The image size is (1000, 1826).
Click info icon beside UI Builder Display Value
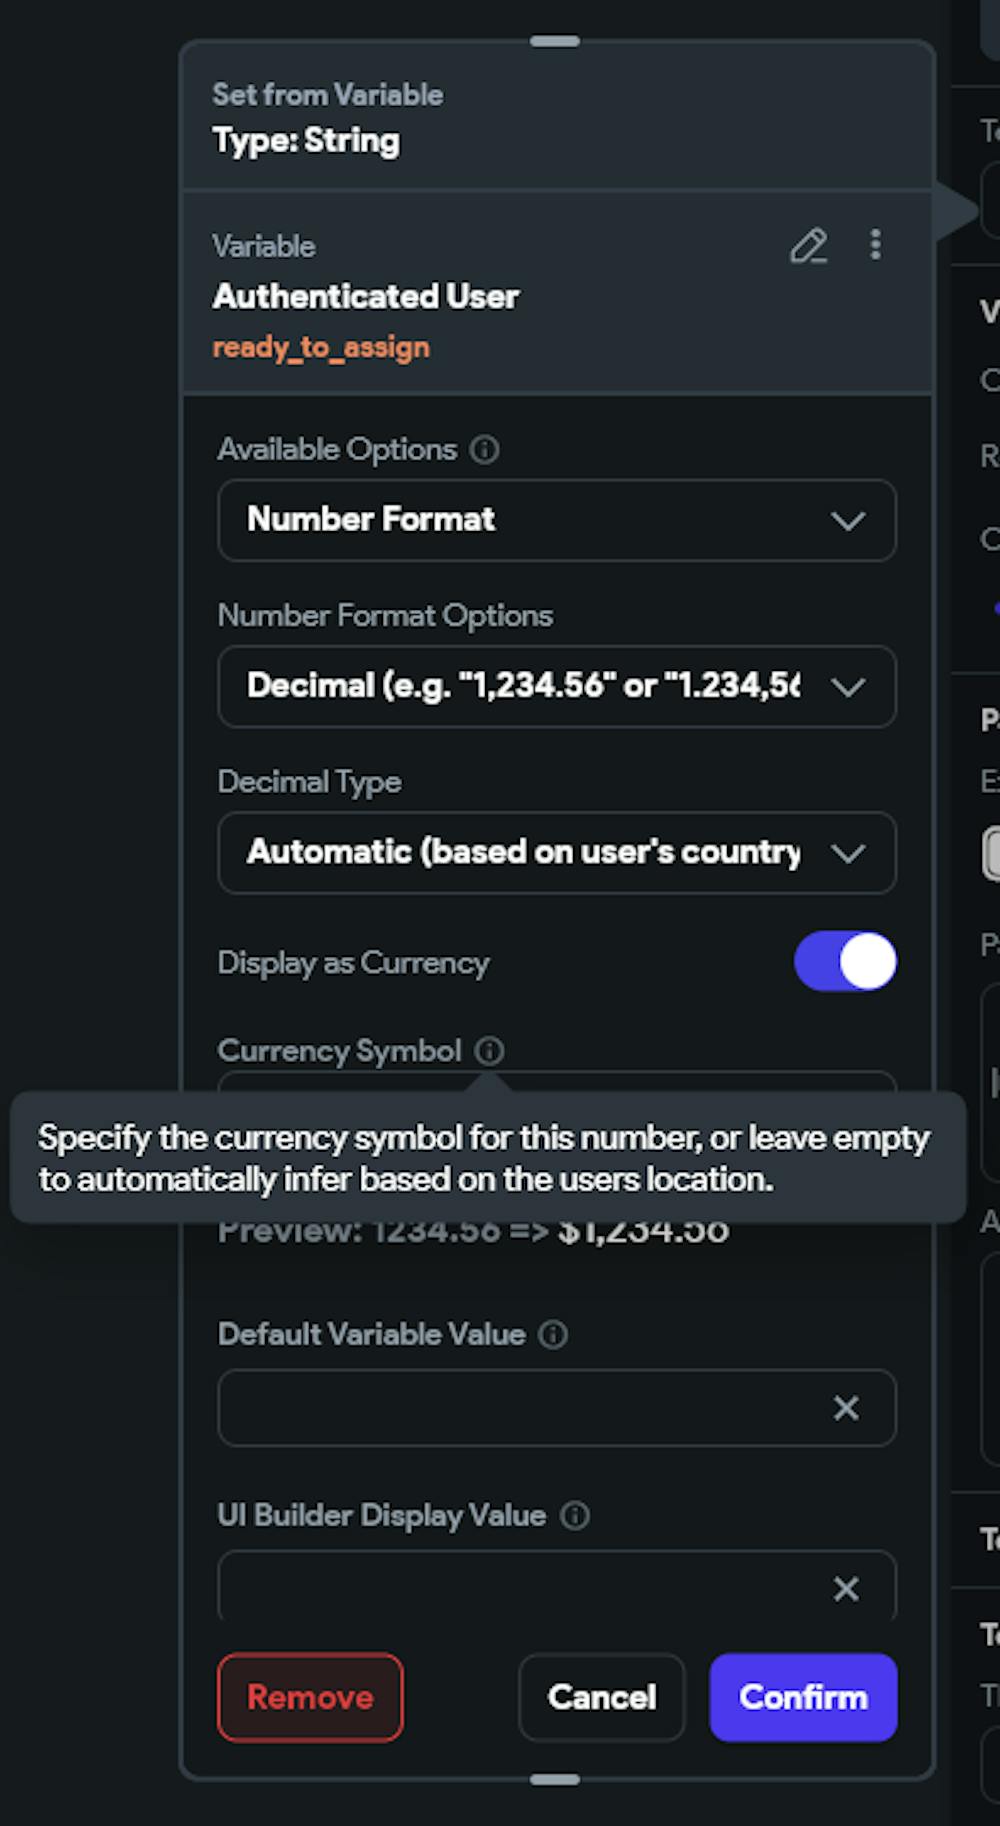click(x=575, y=1516)
